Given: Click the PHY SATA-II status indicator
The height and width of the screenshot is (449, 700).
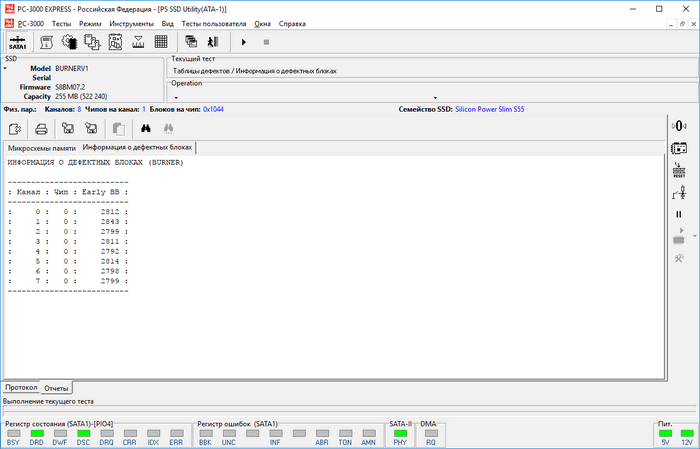Looking at the screenshot, I should pyautogui.click(x=400, y=433).
